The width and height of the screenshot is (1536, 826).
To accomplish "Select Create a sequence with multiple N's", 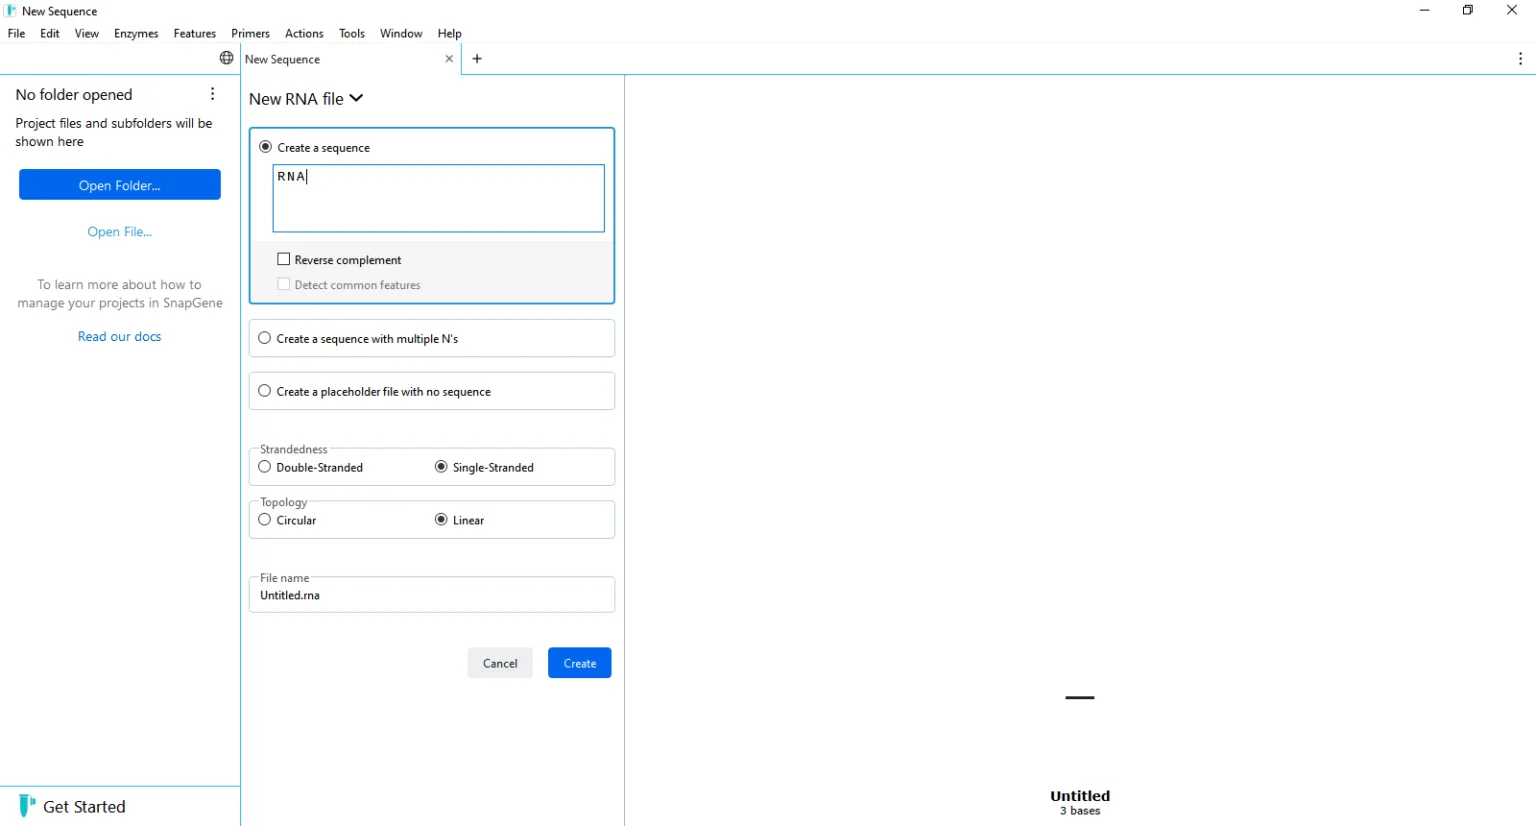I will [x=265, y=338].
